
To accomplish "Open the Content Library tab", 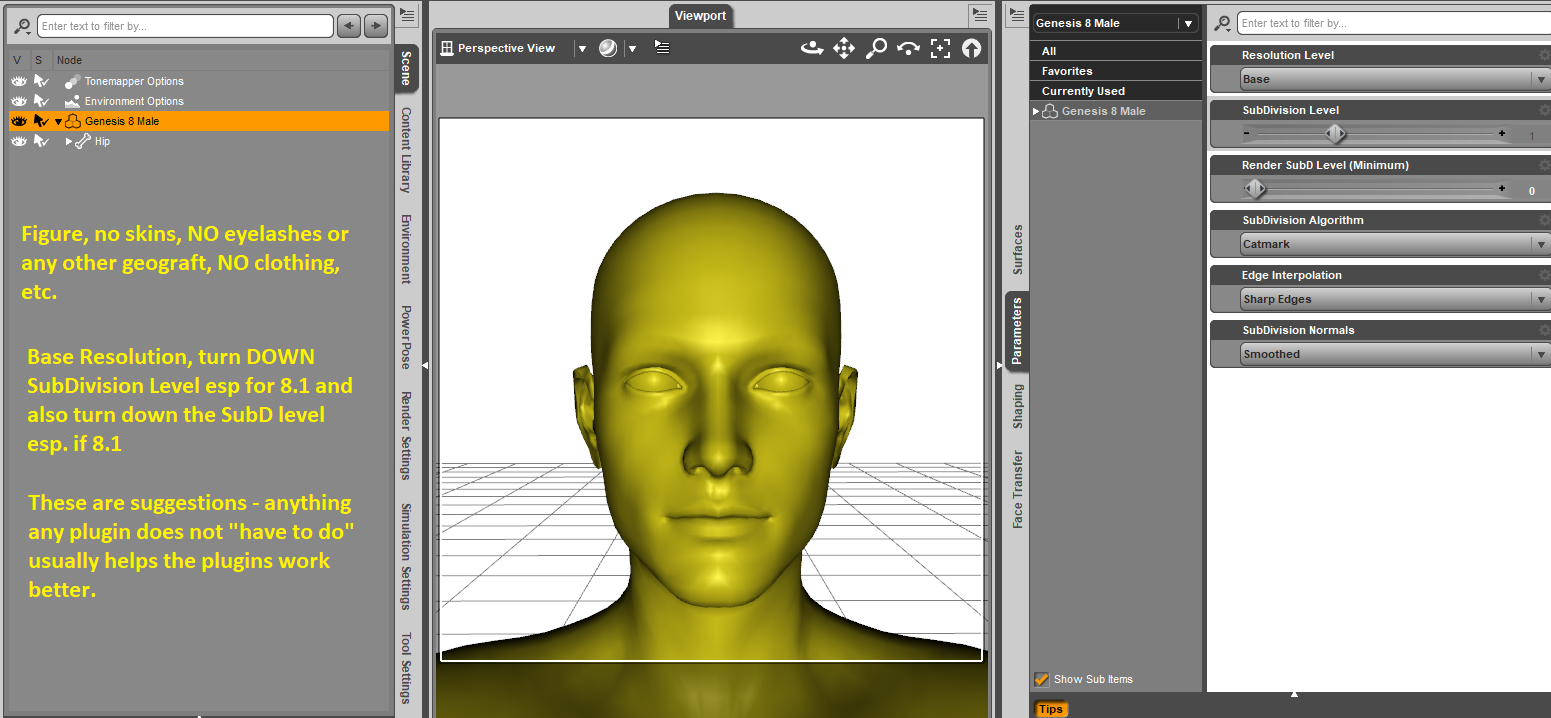I will click(x=406, y=150).
